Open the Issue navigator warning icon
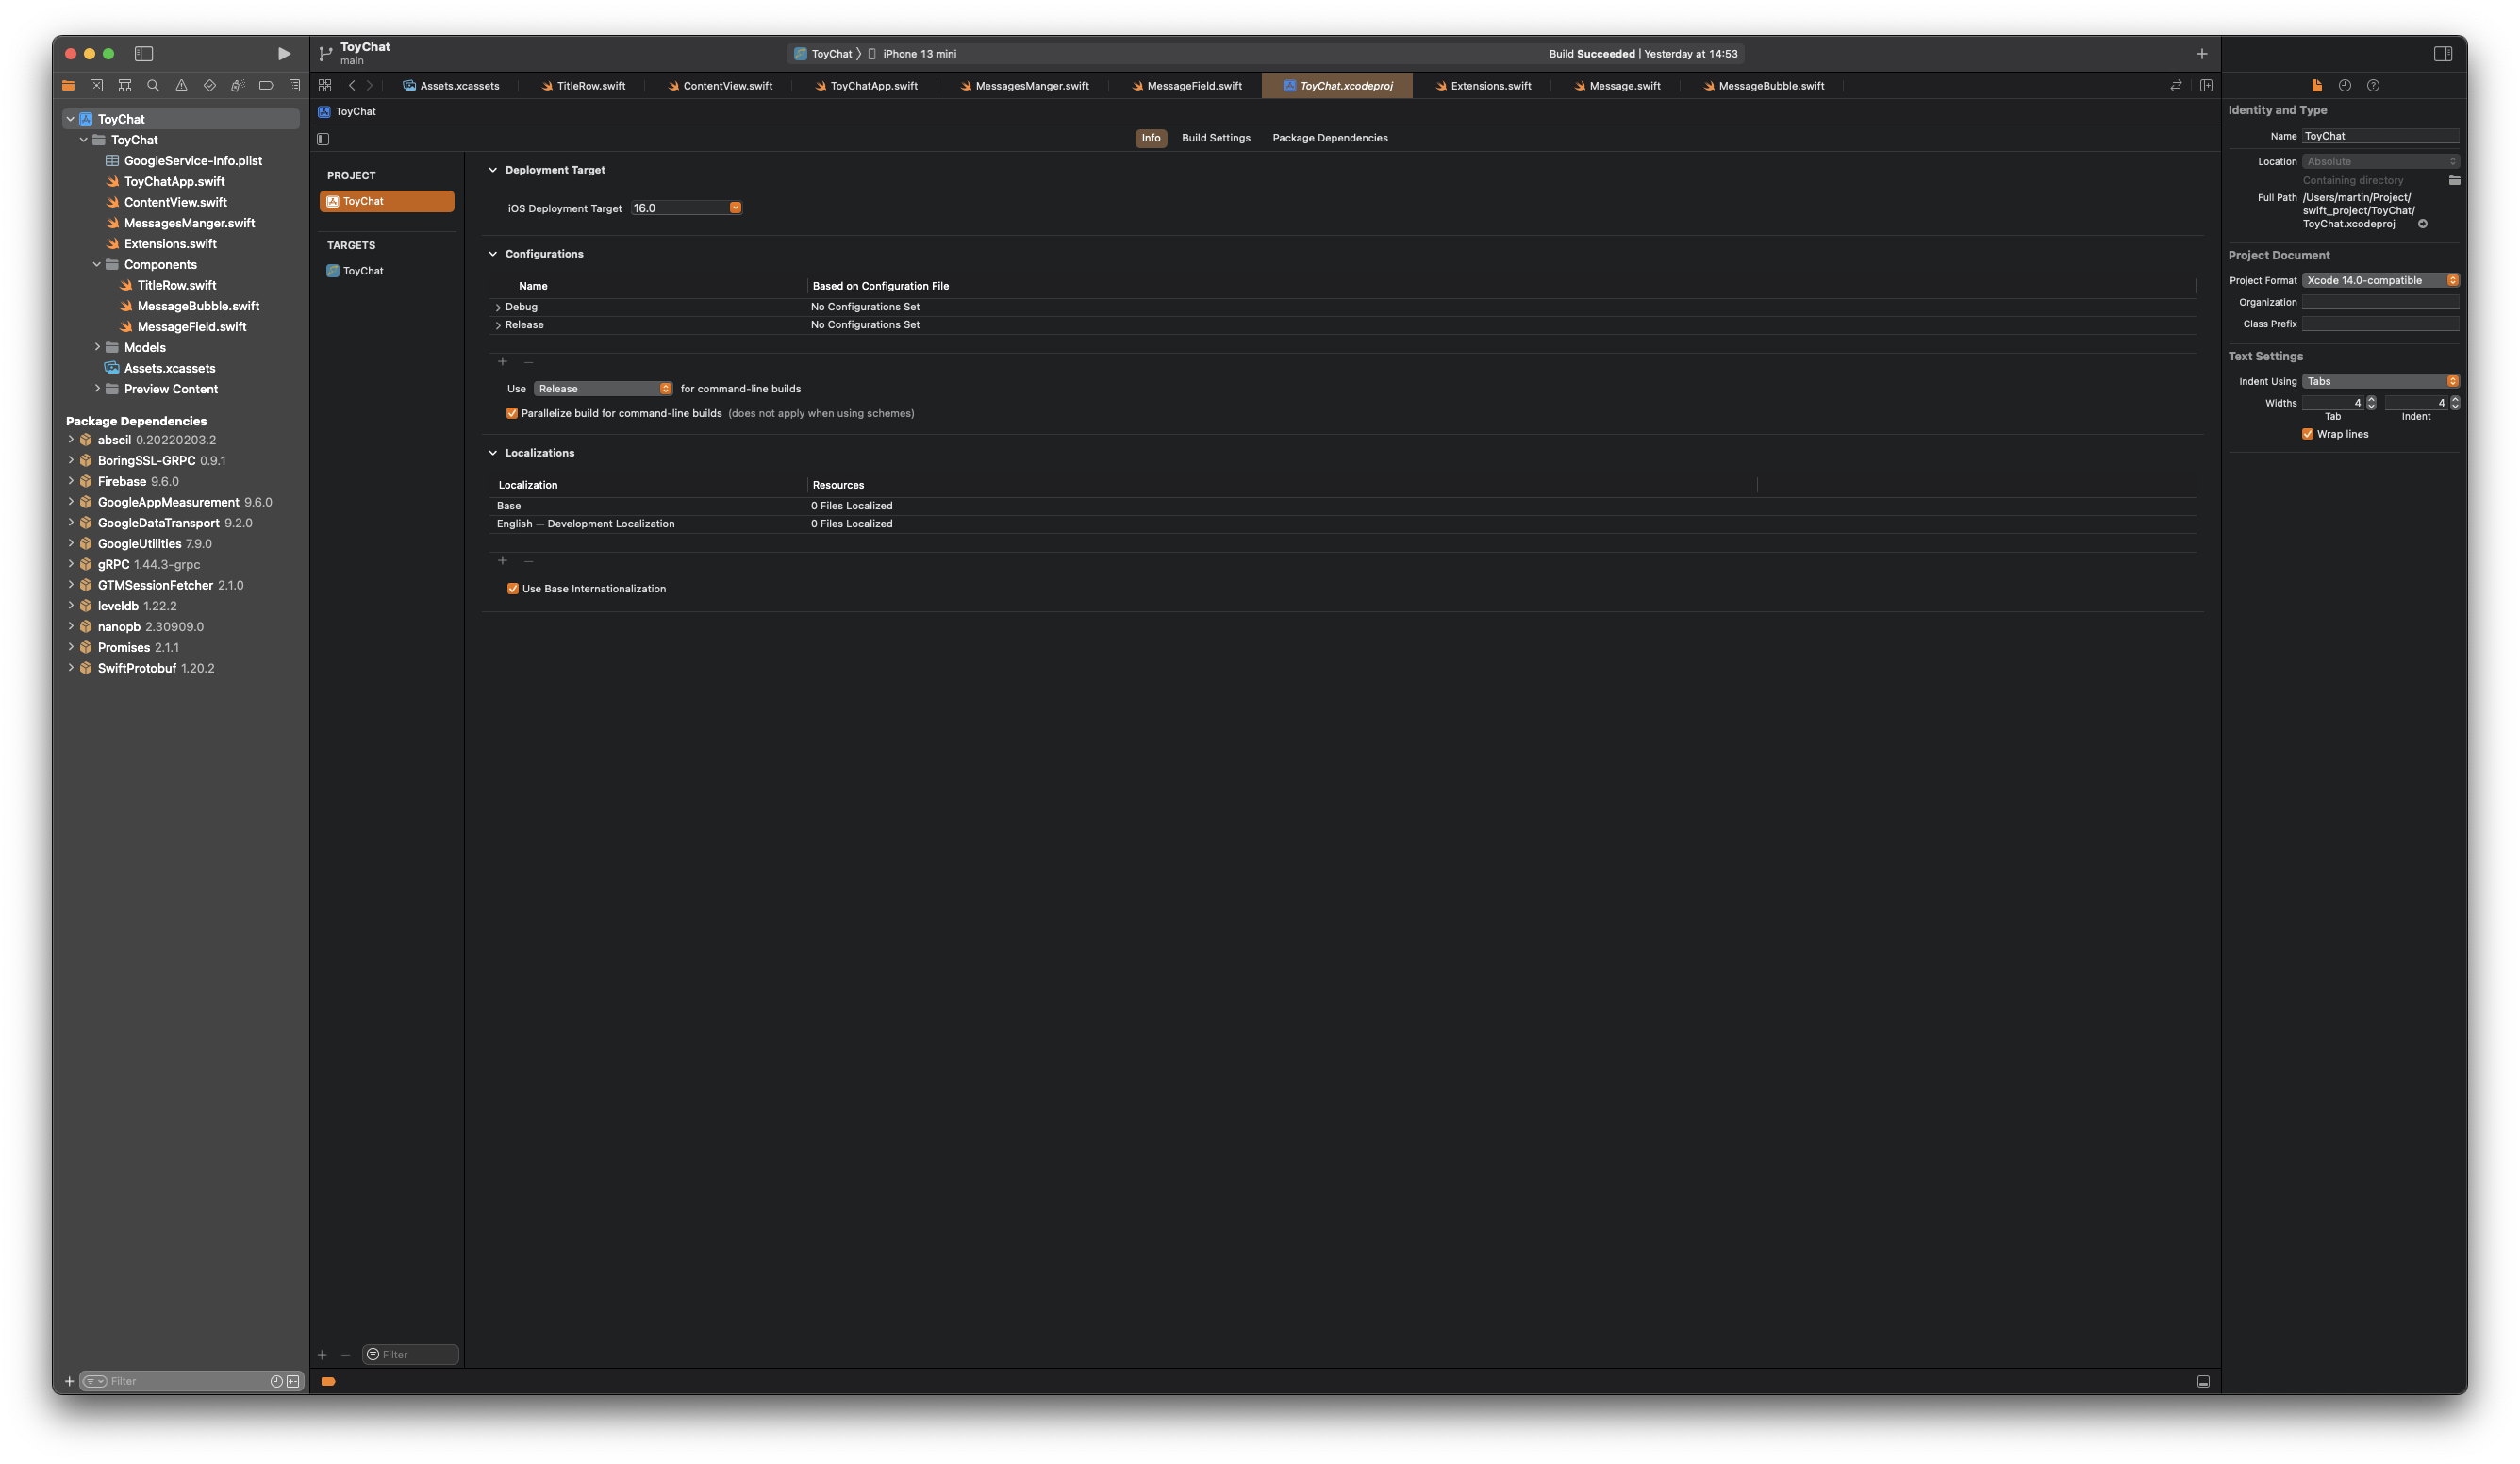The width and height of the screenshot is (2520, 1464). (181, 86)
